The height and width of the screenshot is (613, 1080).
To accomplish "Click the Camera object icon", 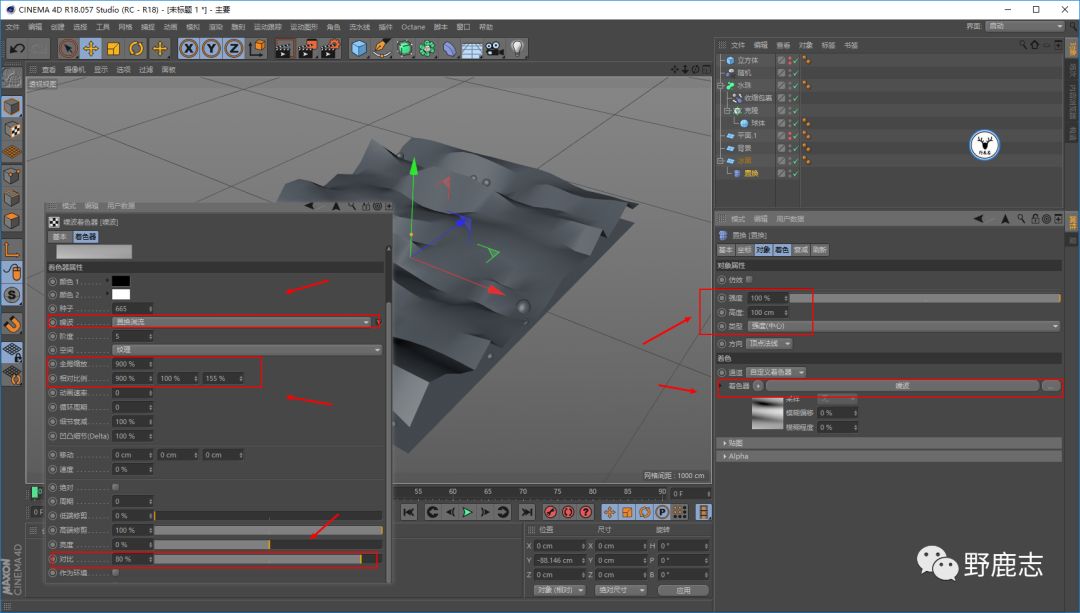I will coord(494,48).
